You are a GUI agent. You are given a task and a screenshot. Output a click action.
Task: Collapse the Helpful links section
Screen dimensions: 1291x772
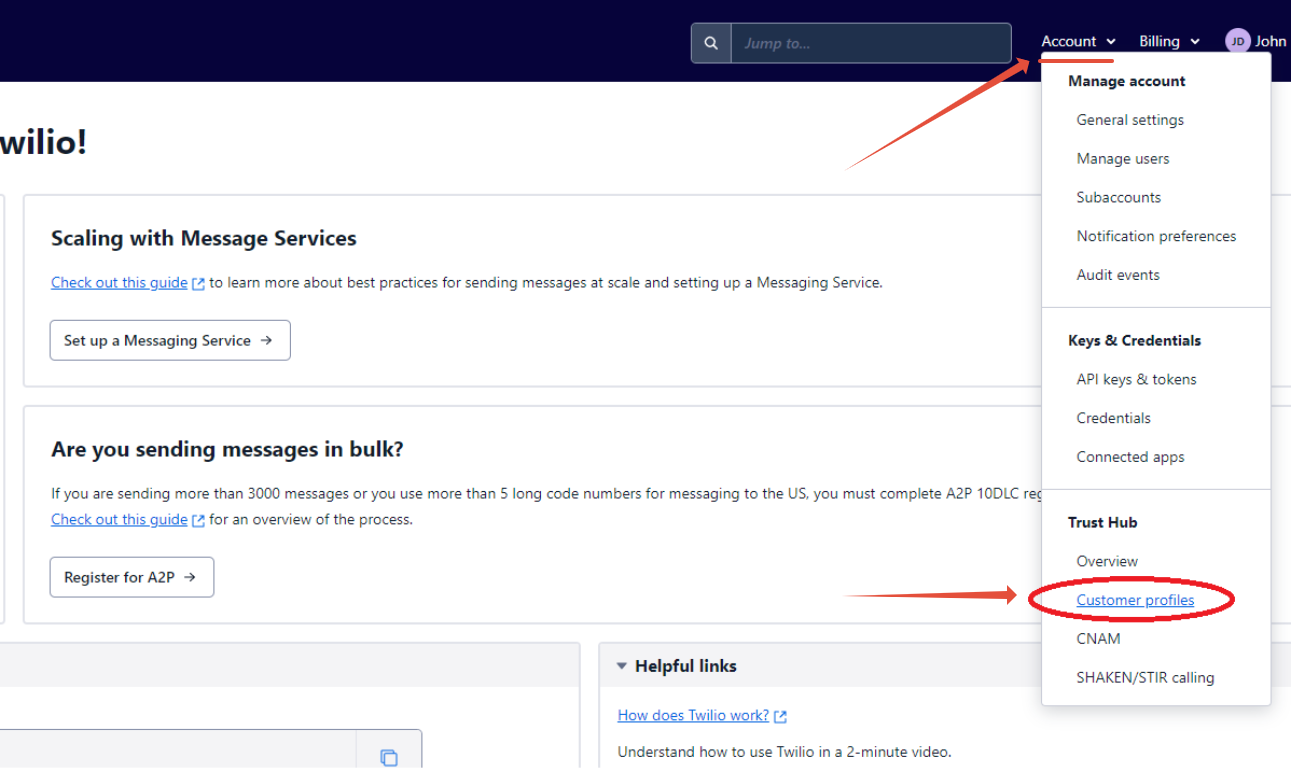[622, 666]
